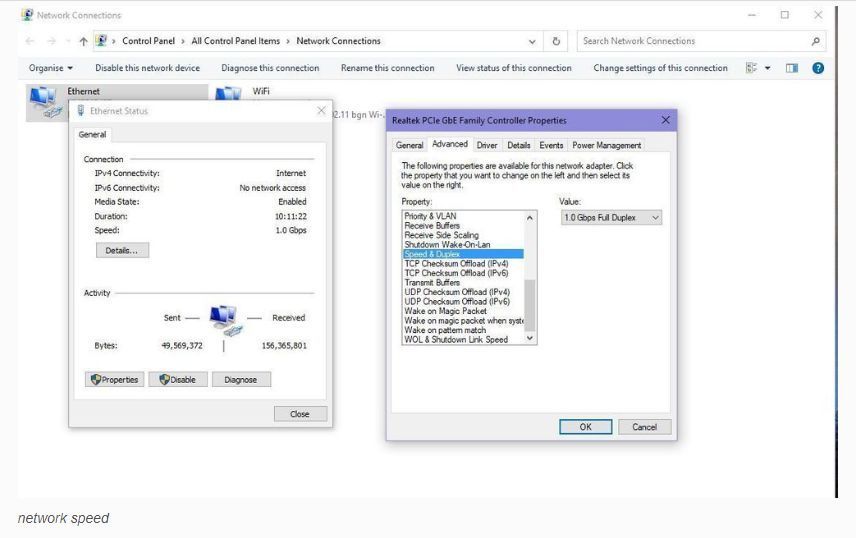Select TCP Checksum Offload (IPv6) property
Screen dimensions: 856x538
point(463,273)
